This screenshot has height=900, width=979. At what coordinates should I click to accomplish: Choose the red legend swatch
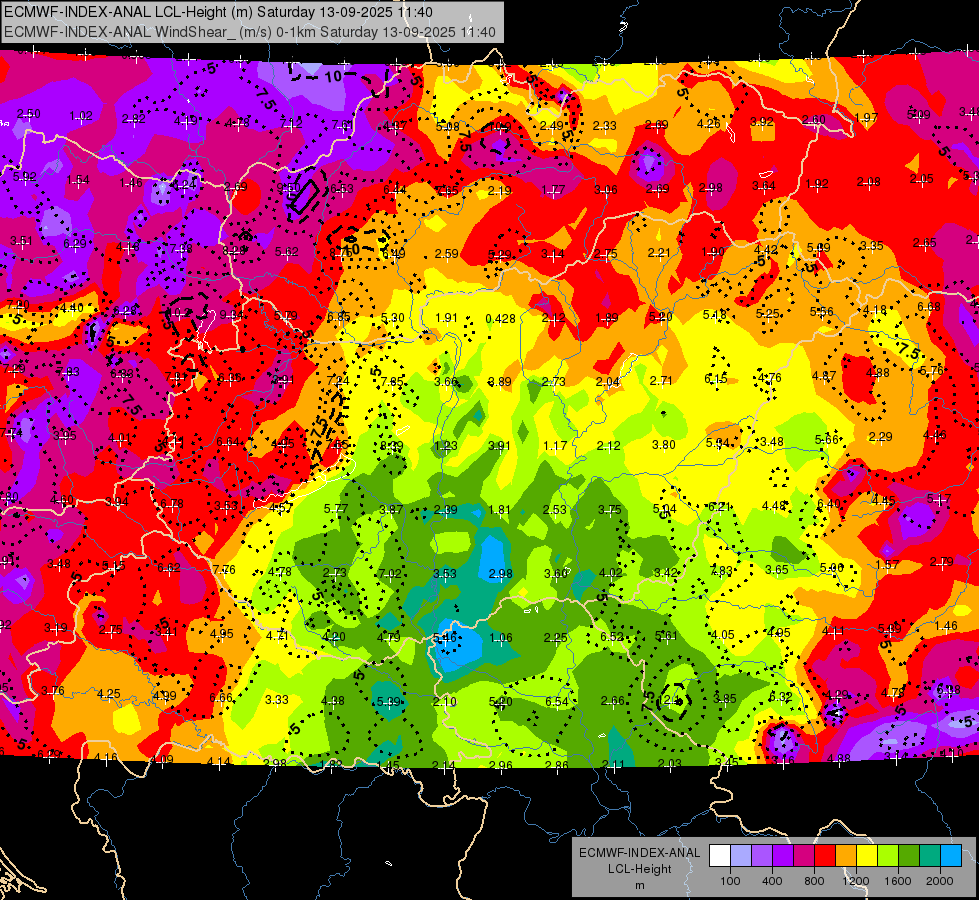point(825,856)
